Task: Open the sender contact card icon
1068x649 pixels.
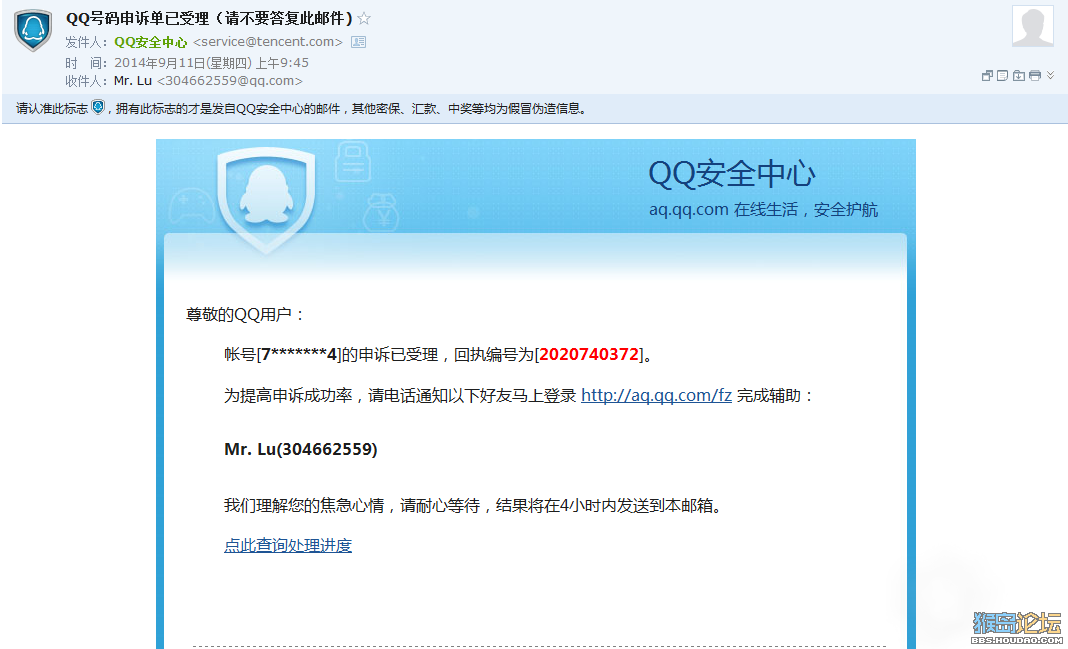Action: click(358, 42)
